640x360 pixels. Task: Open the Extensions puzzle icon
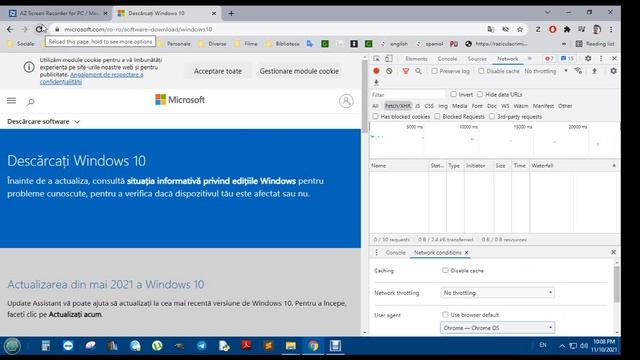click(567, 29)
